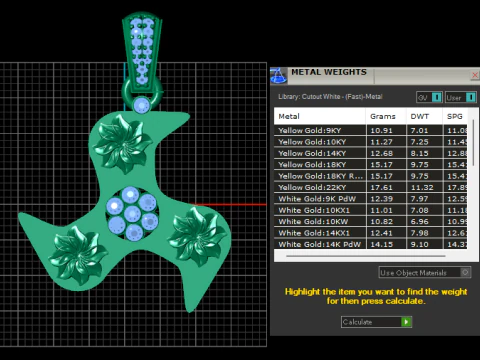Click the 11.32 DWT value
480x360 pixels.
coord(422,187)
